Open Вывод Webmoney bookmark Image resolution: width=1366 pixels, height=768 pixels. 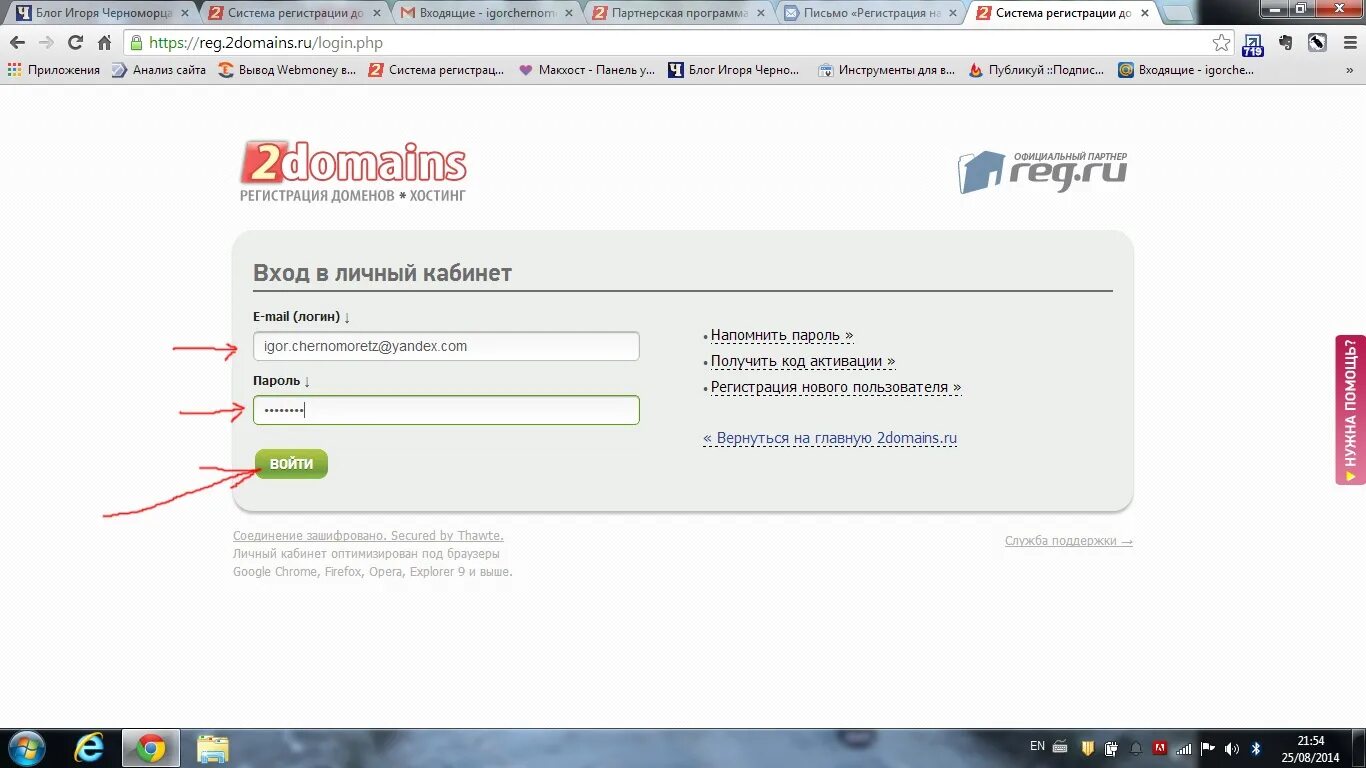(x=287, y=70)
